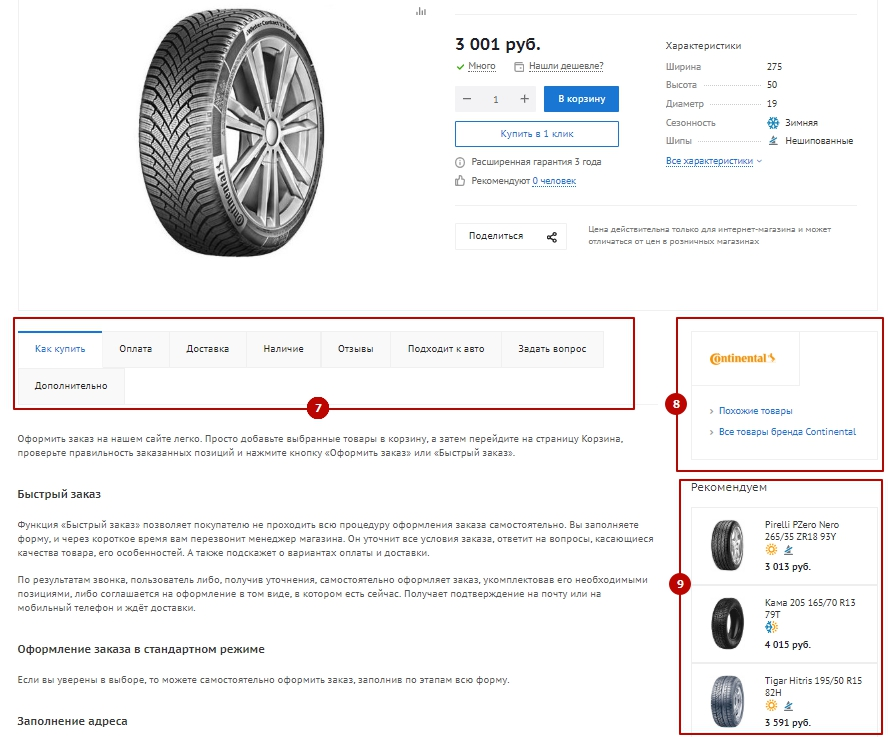Expand Все характеристики list
The height and width of the screenshot is (737, 888).
pyautogui.click(x=714, y=161)
